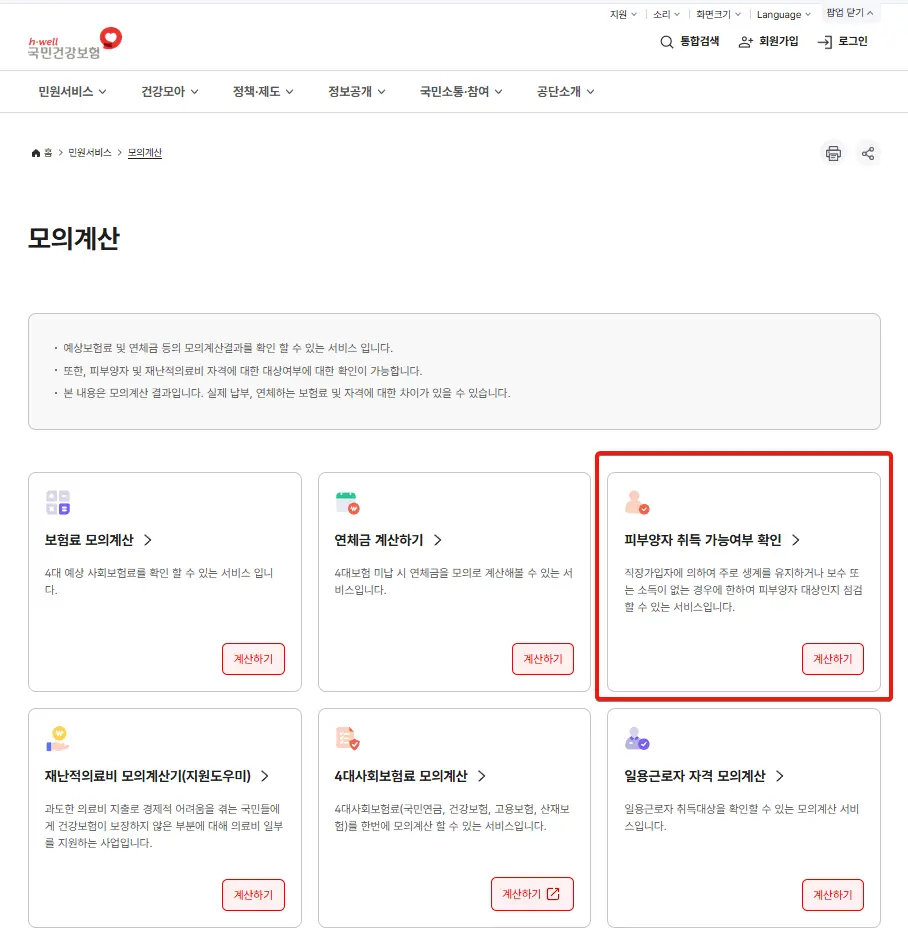
Task: Click the 연체금 계산하기 calendar icon
Action: 346,502
